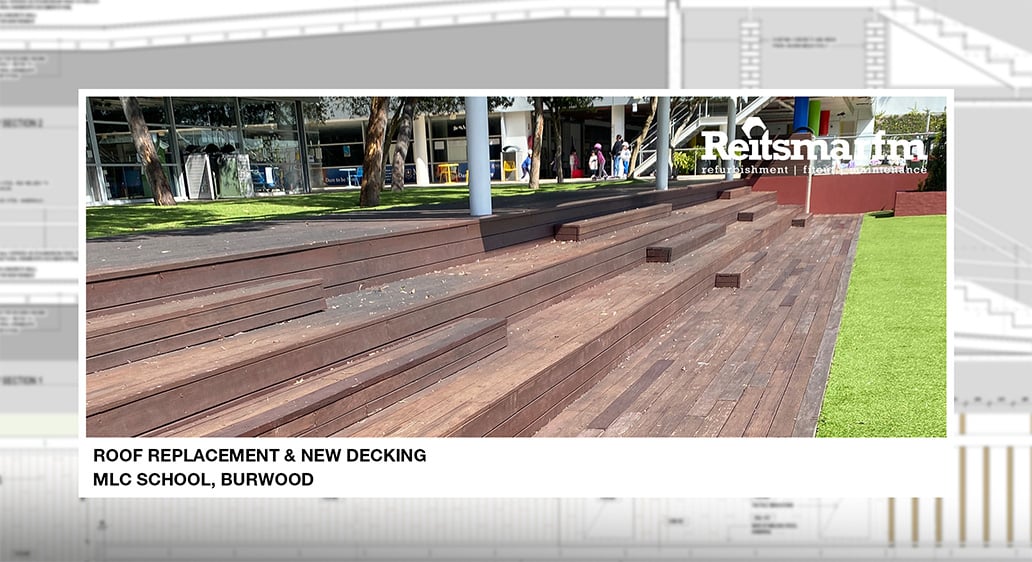The height and width of the screenshot is (562, 1032).
Task: Click the 'MLC SCHOOL, BURWOOD' caption
Action: tap(203, 480)
